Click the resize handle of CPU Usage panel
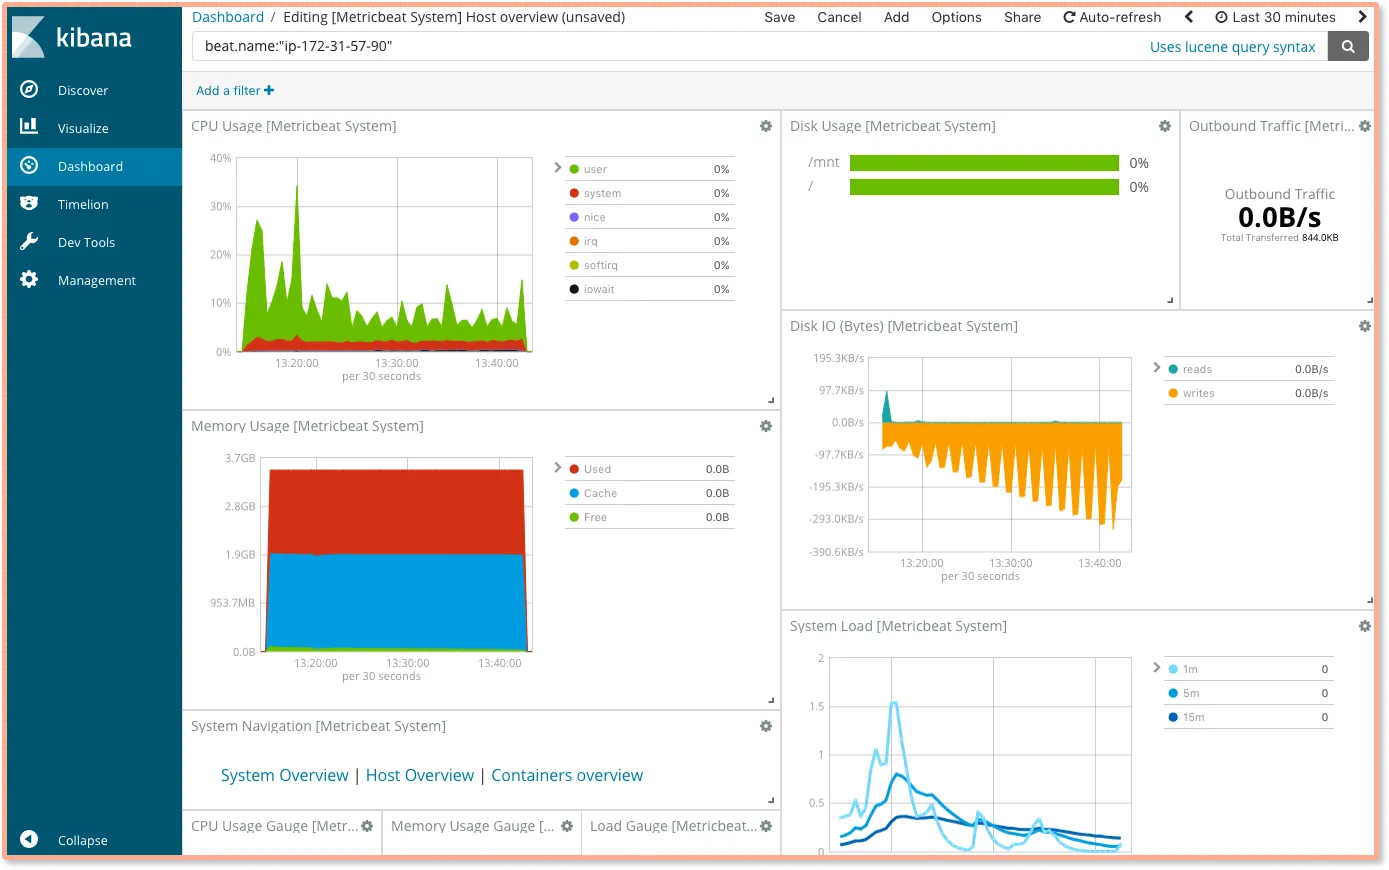Screen dimensions: 1389x870 coord(771,400)
